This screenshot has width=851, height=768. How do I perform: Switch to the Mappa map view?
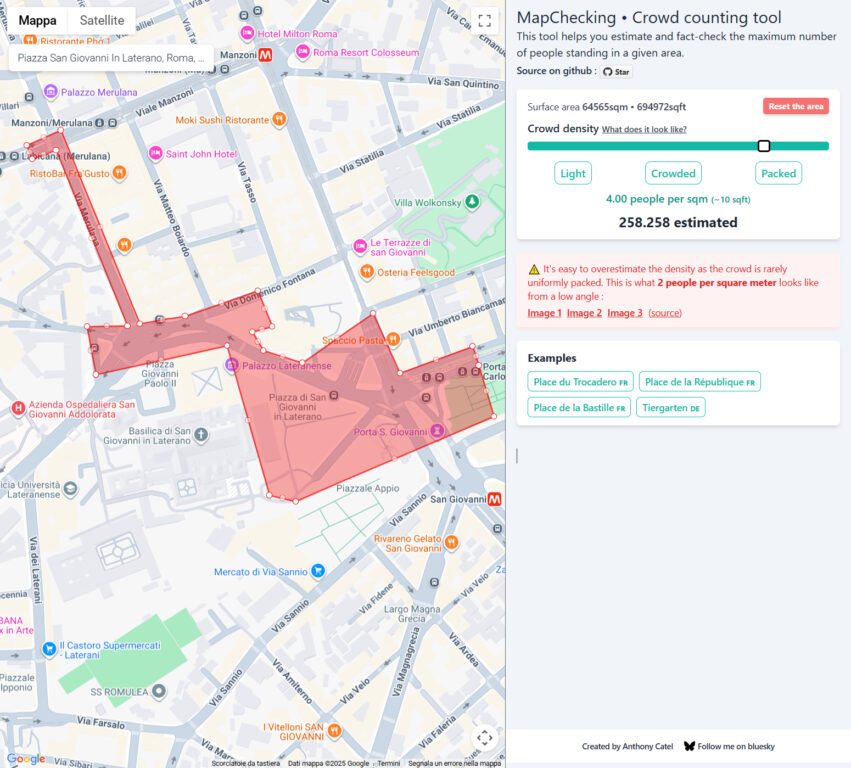[x=39, y=20]
